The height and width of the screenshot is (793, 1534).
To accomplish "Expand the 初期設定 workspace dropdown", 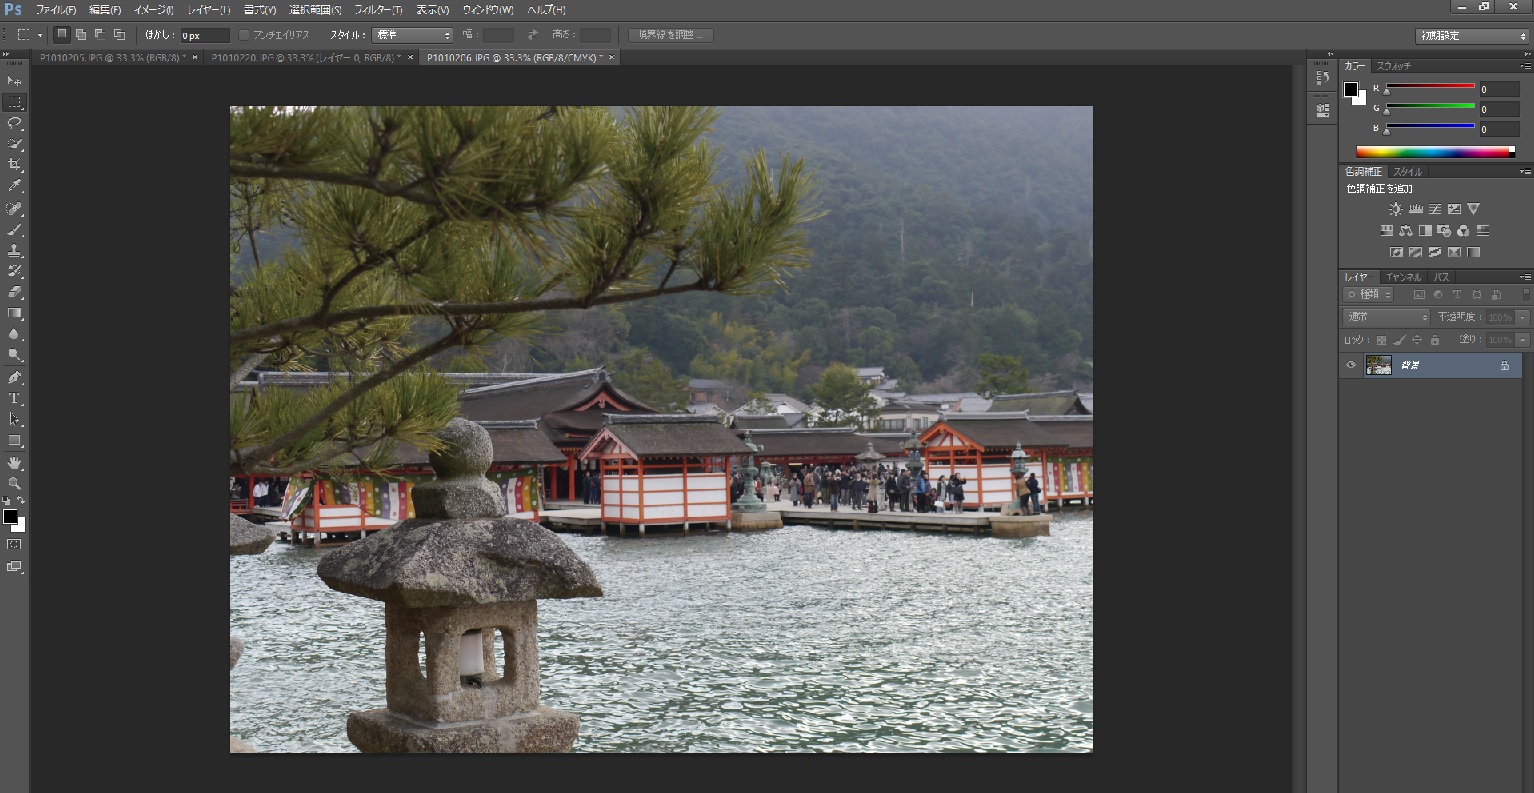I will point(1471,36).
